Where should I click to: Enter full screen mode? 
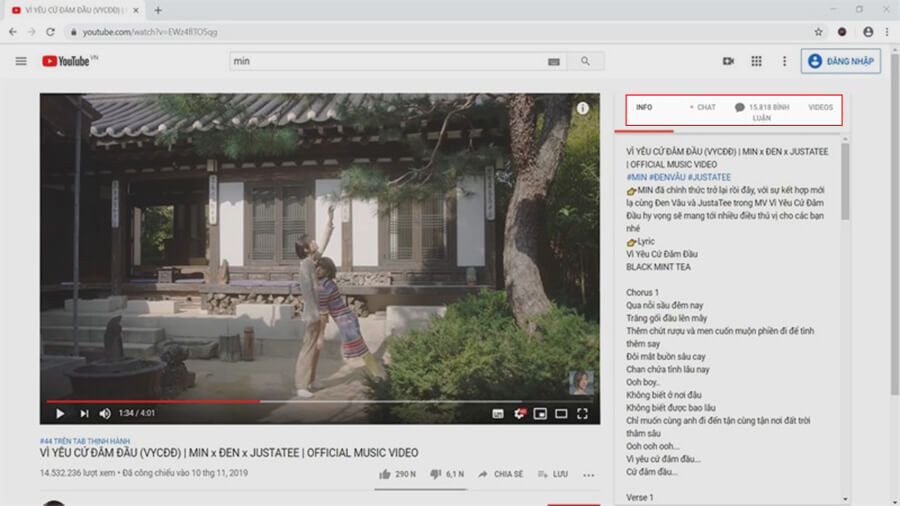point(582,414)
